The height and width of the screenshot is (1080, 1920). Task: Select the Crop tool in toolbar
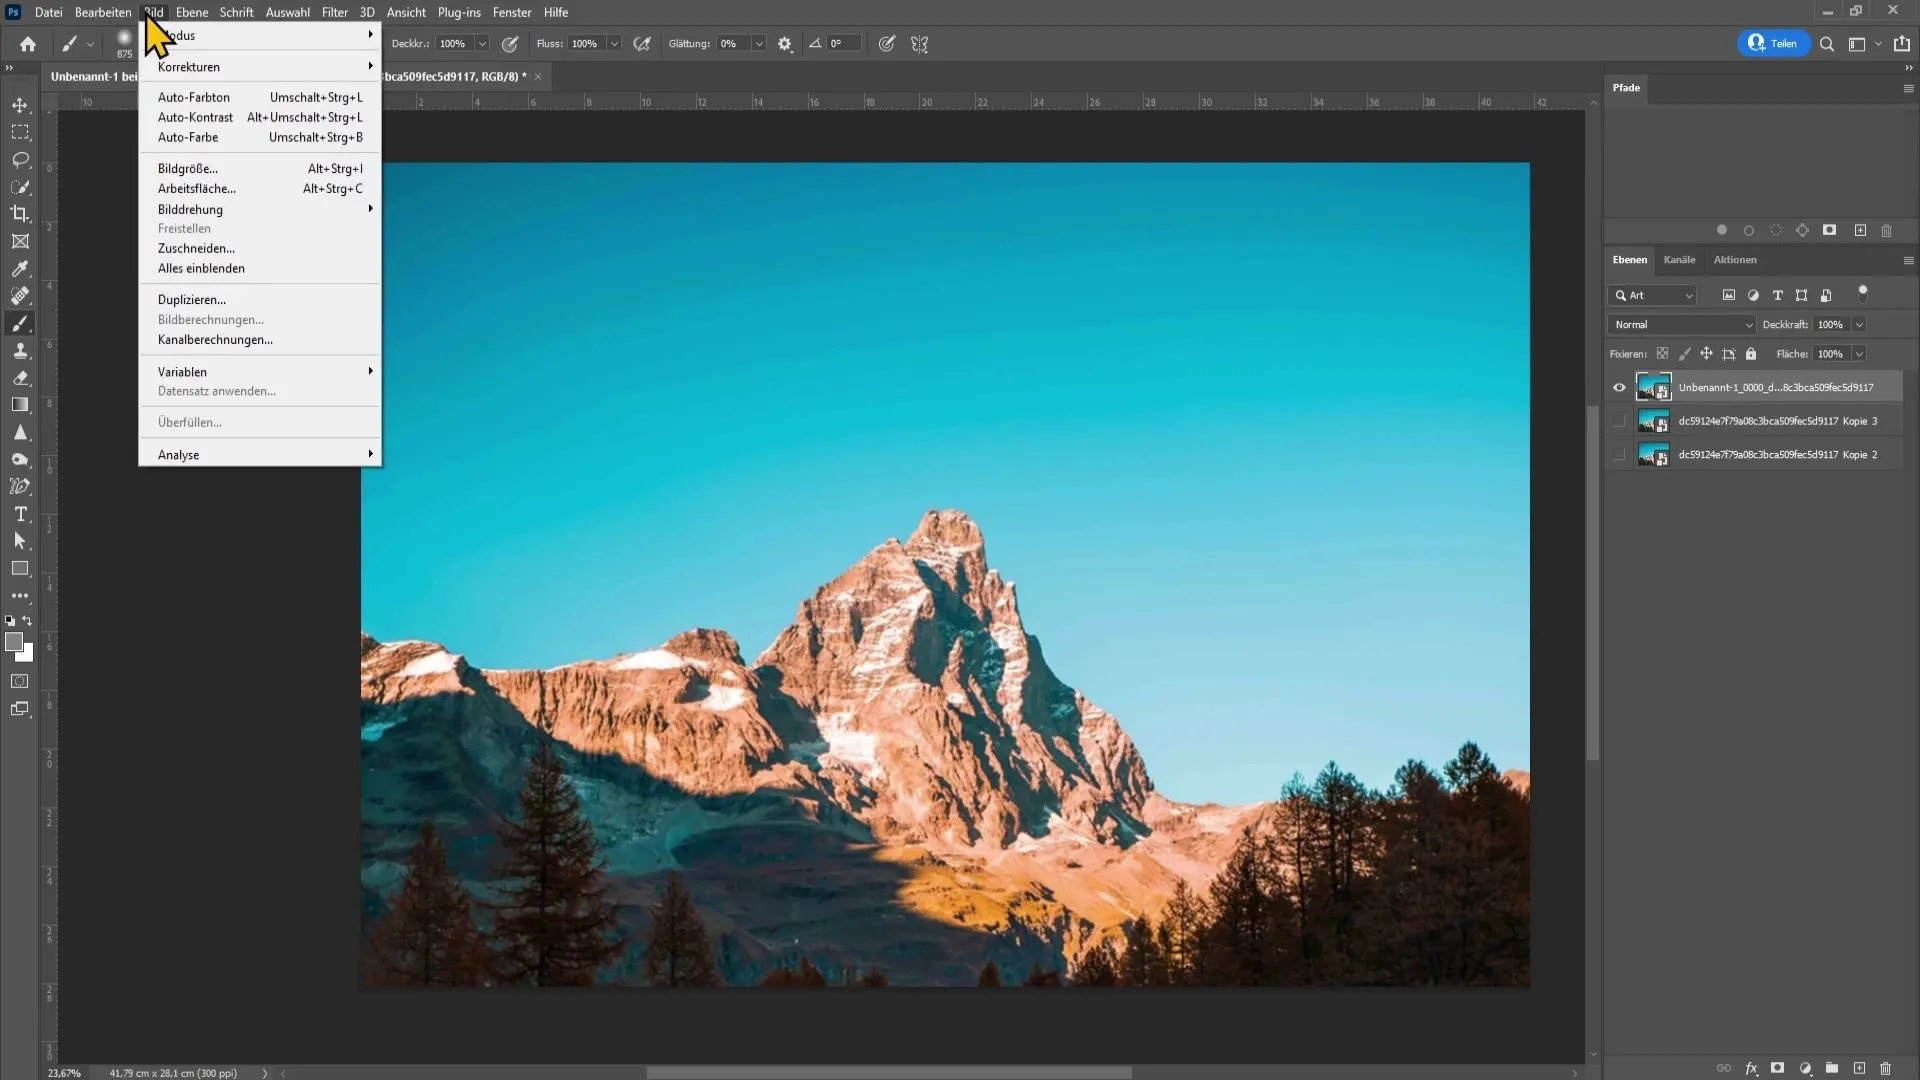pos(20,214)
